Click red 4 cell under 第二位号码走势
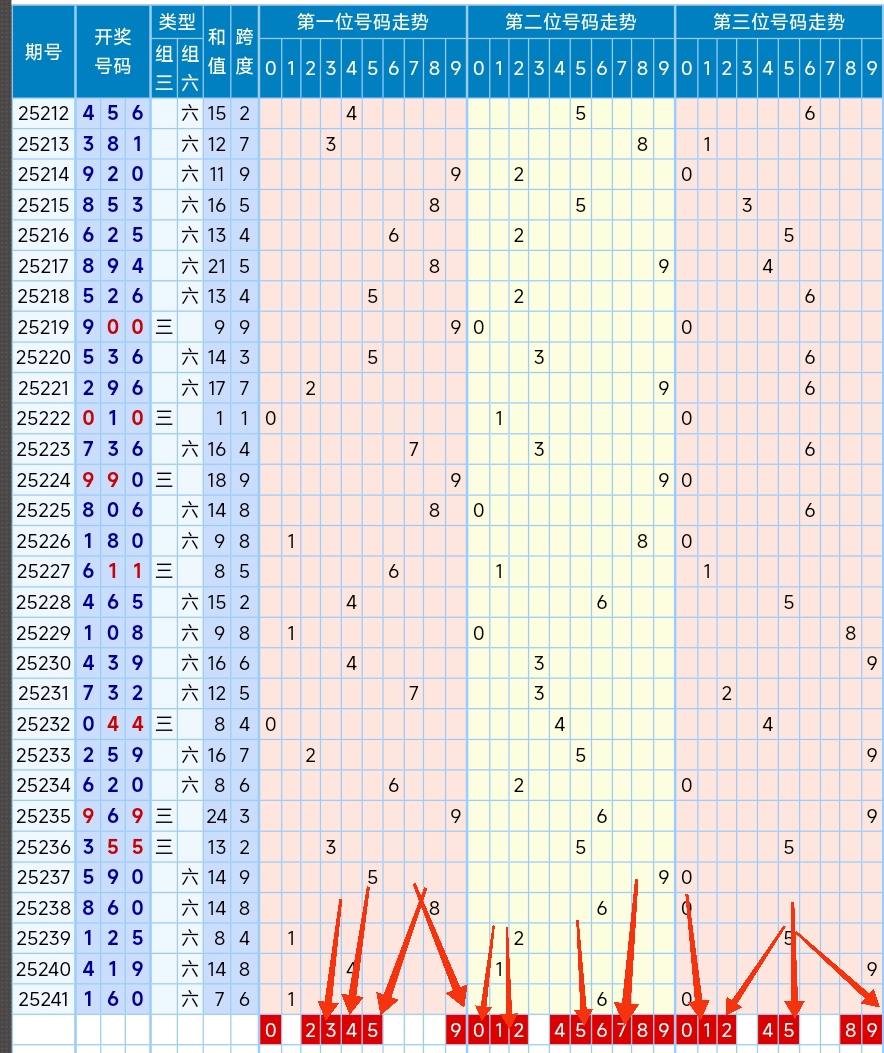The height and width of the screenshot is (1053, 884). pyautogui.click(x=560, y=1030)
